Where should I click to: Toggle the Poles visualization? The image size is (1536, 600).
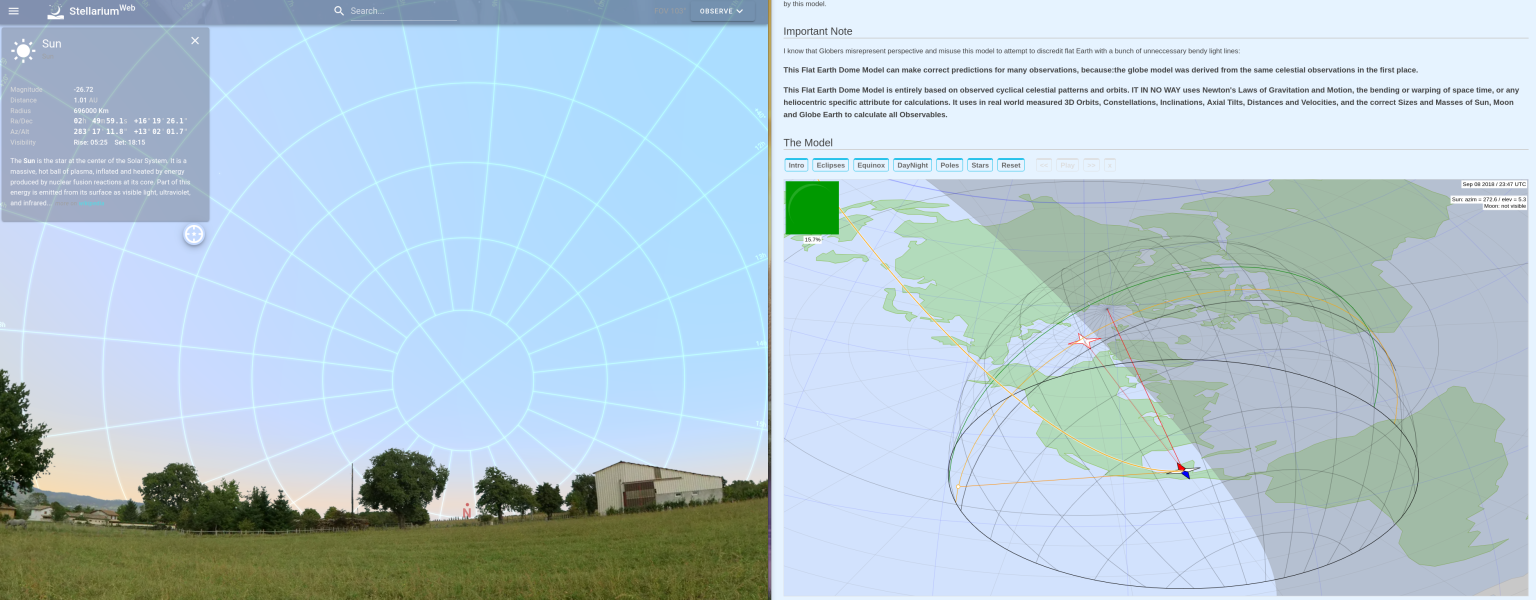point(948,165)
